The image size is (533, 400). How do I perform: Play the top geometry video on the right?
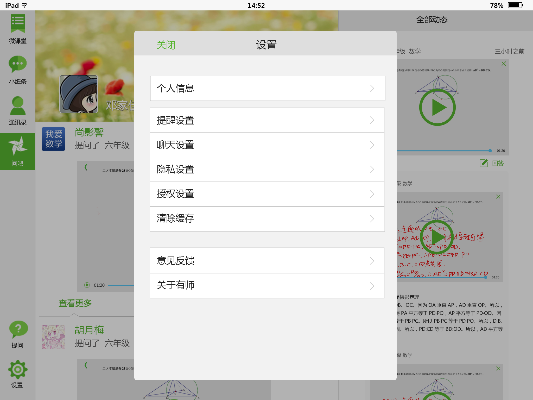437,107
